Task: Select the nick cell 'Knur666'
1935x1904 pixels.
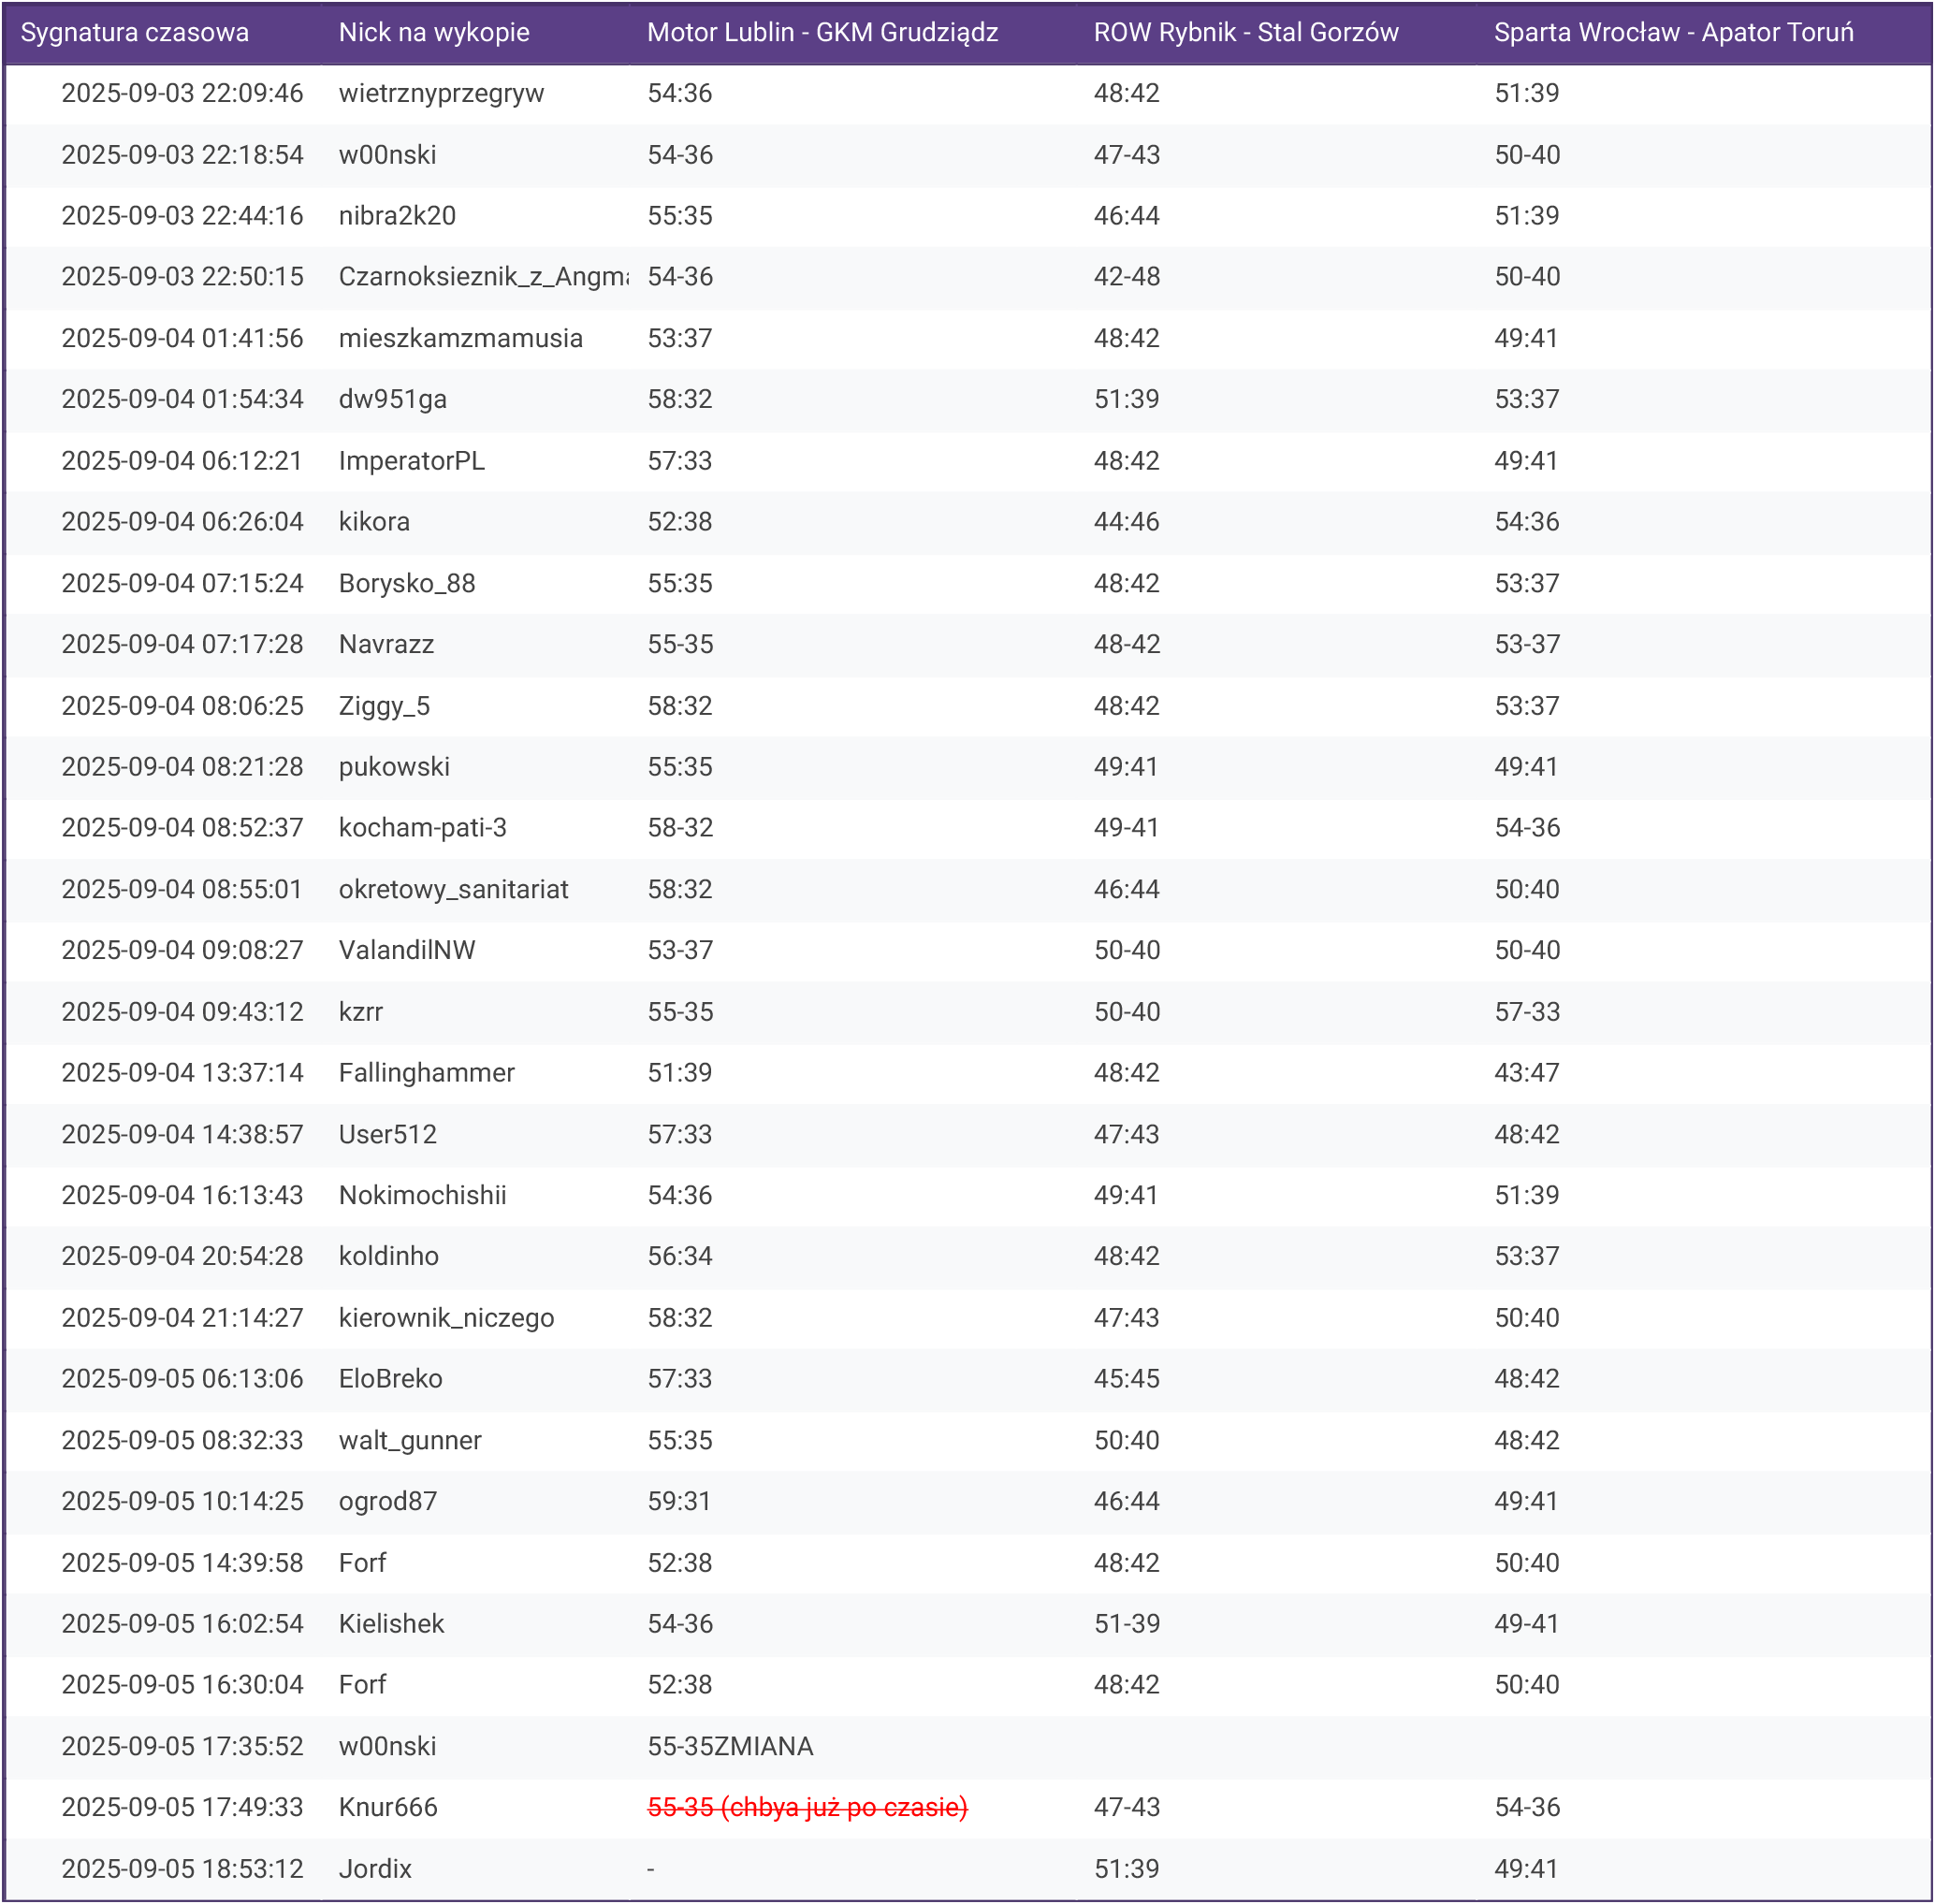Action: point(388,1808)
